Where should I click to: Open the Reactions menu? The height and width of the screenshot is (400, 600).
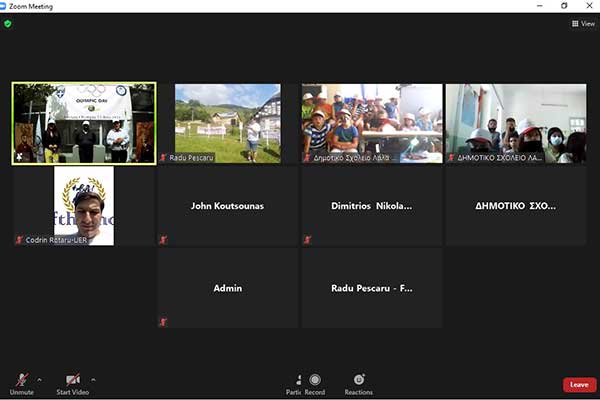pos(359,382)
